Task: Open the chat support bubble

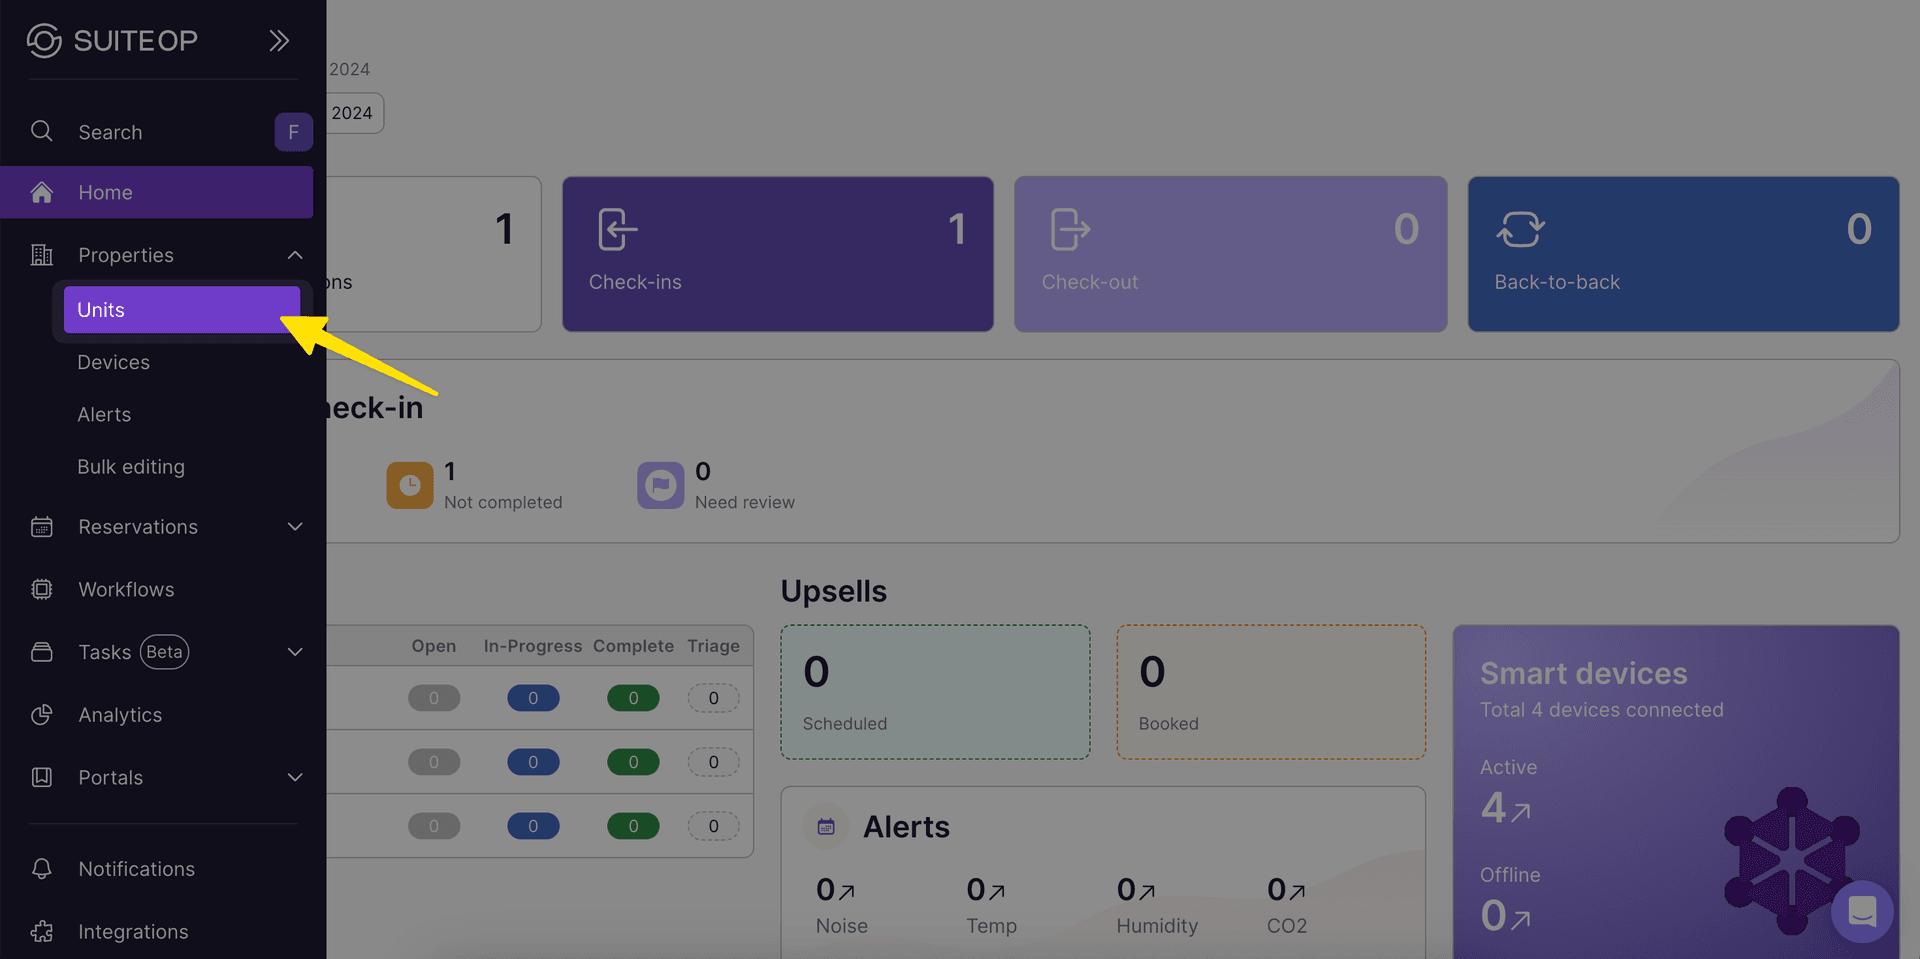Action: click(1863, 911)
